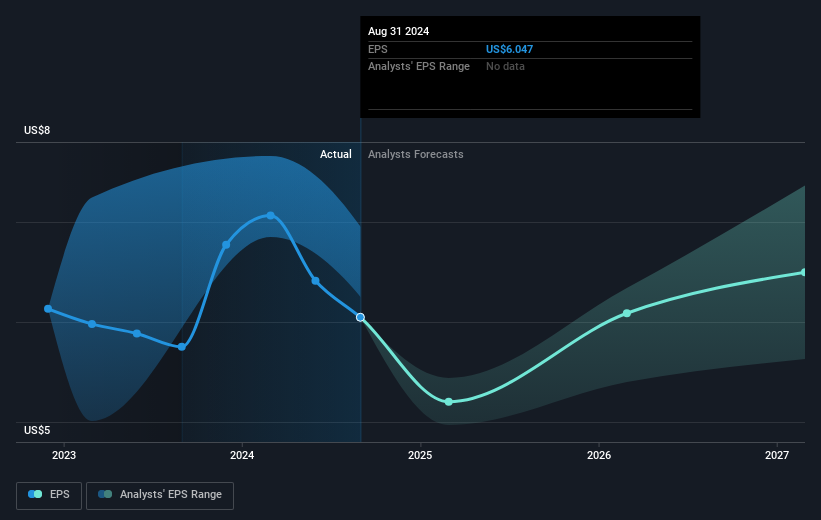The height and width of the screenshot is (520, 821).
Task: Click the 'Analysts Forecasts' label
Action: tap(416, 154)
